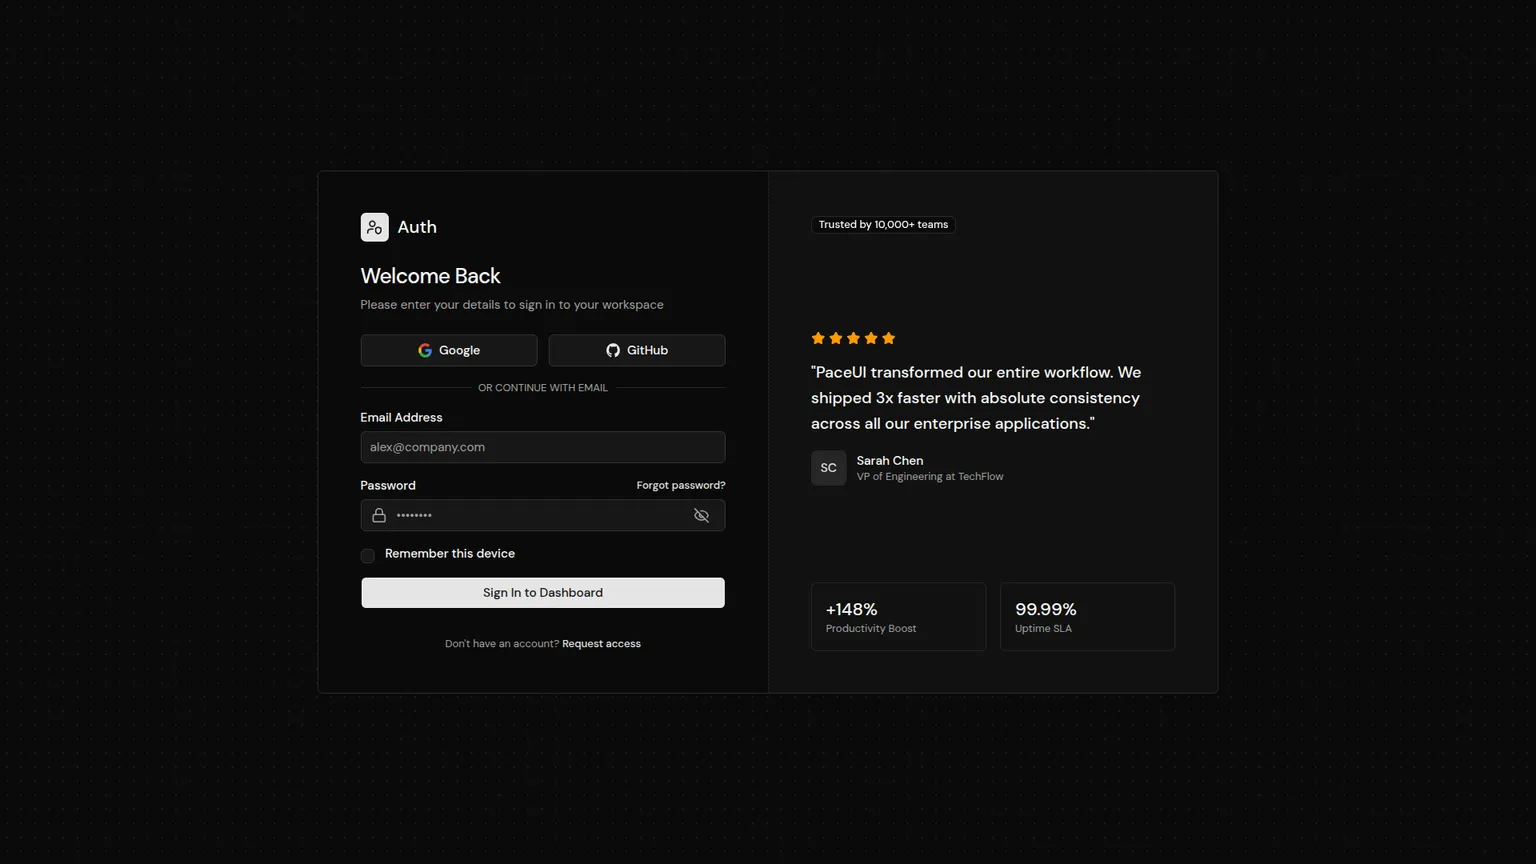The width and height of the screenshot is (1536, 864).
Task: Click the +148% Productivity Boost card
Action: click(898, 617)
